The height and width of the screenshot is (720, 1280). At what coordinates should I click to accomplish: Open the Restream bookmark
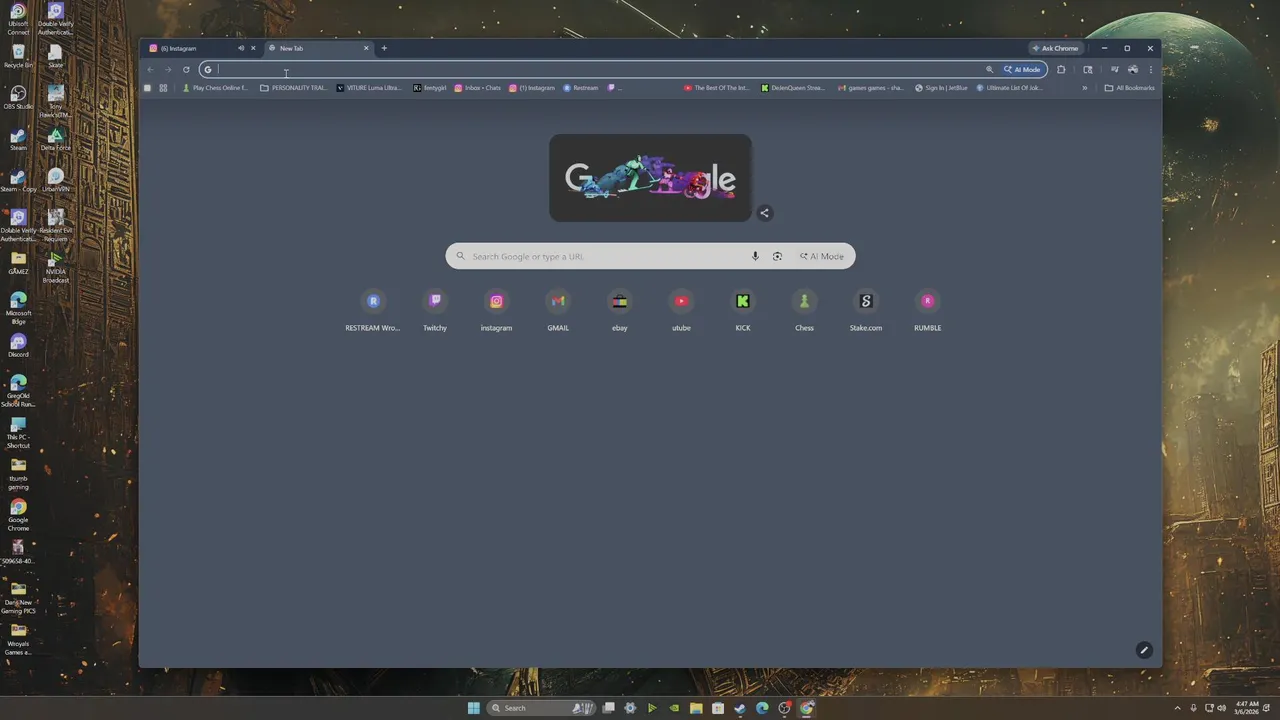pyautogui.click(x=581, y=88)
